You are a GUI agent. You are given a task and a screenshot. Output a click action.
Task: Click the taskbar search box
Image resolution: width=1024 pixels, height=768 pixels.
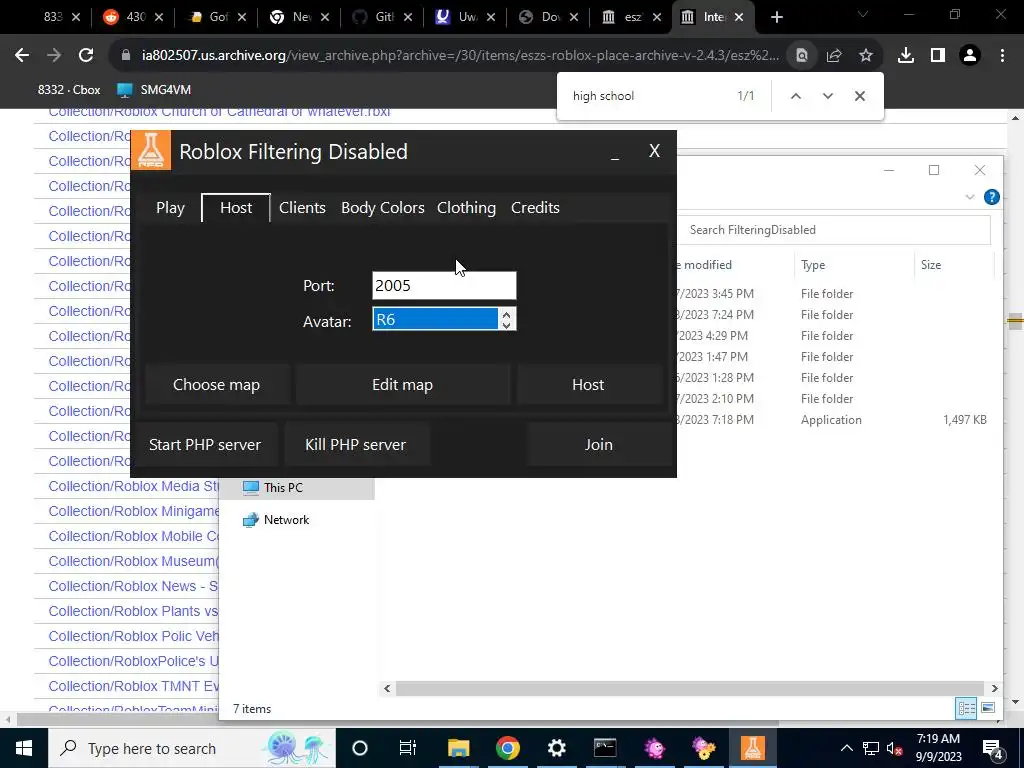tap(192, 748)
